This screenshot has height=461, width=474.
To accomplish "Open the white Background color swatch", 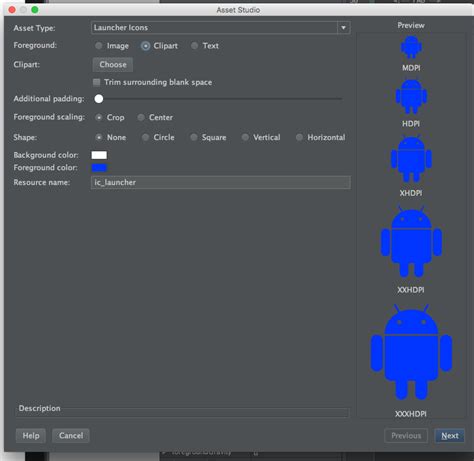I will [99, 155].
